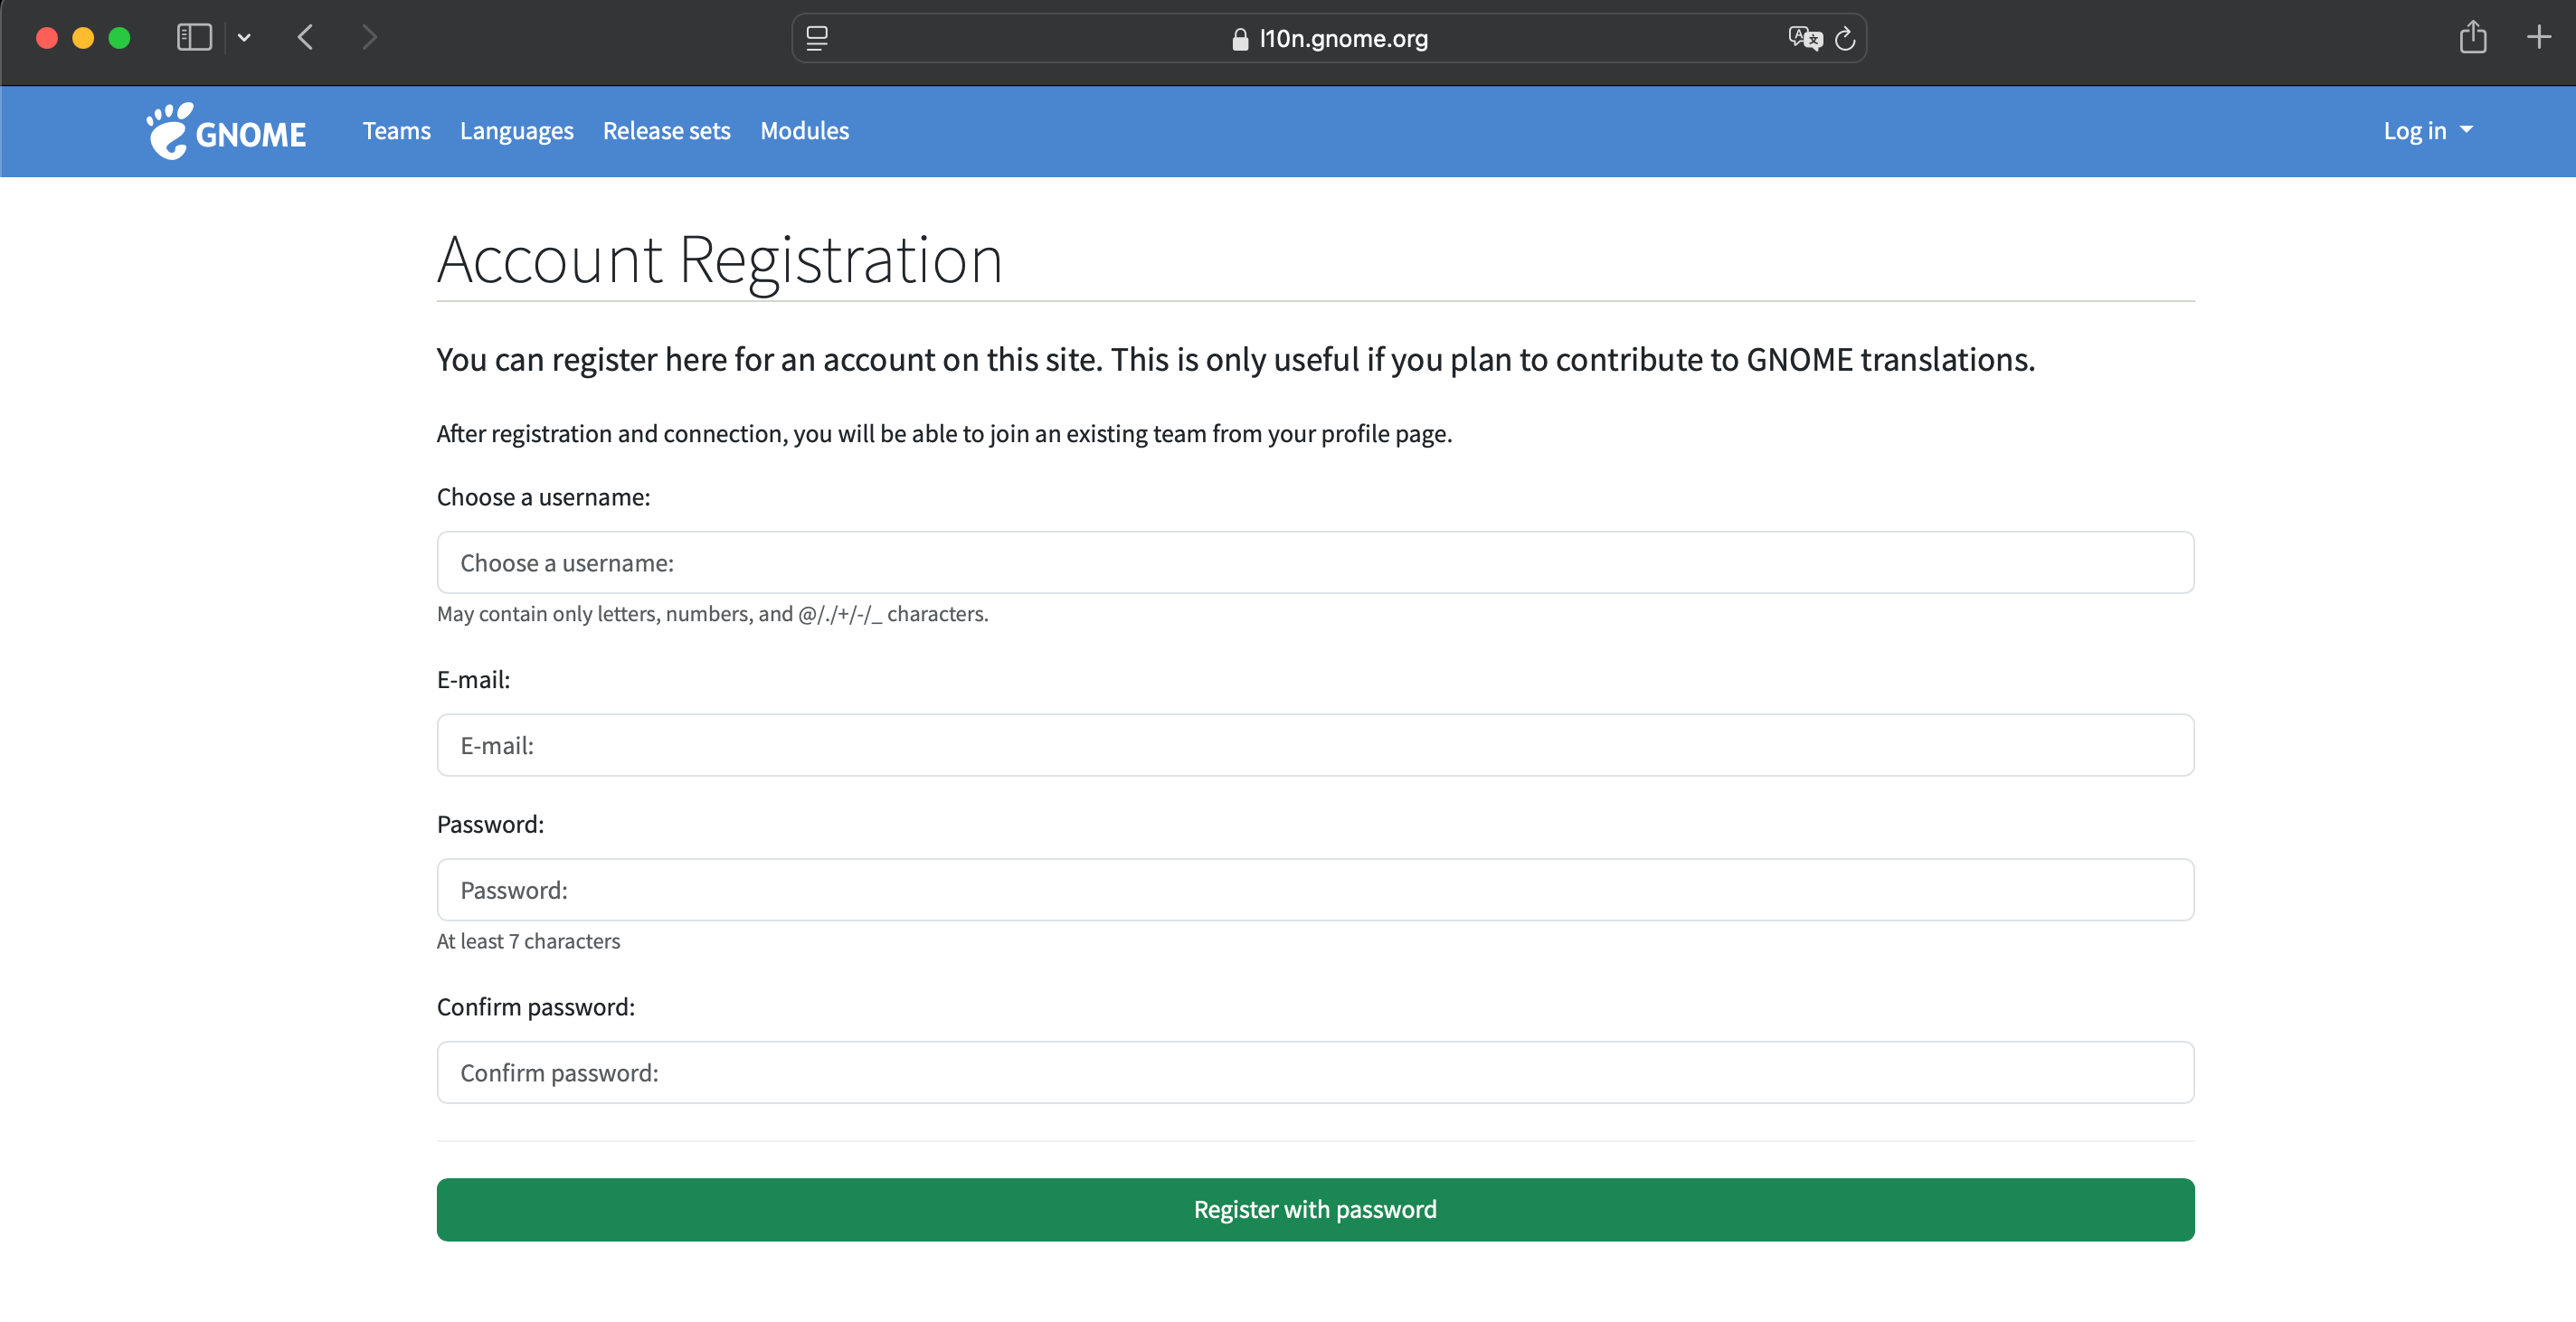Open the page reader icon in address bar
The image size is (2576, 1322).
[817, 38]
